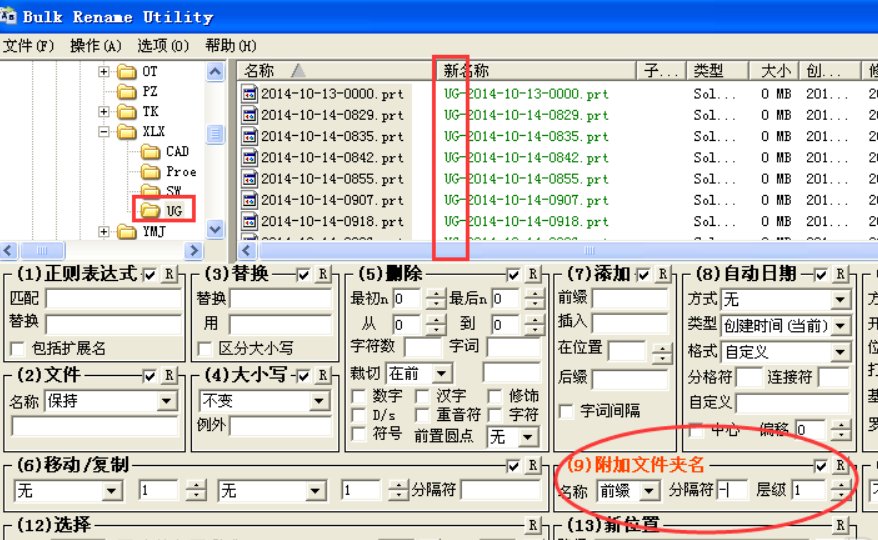Sort by the 类型 column header
This screenshot has width=878, height=540.
(x=718, y=71)
